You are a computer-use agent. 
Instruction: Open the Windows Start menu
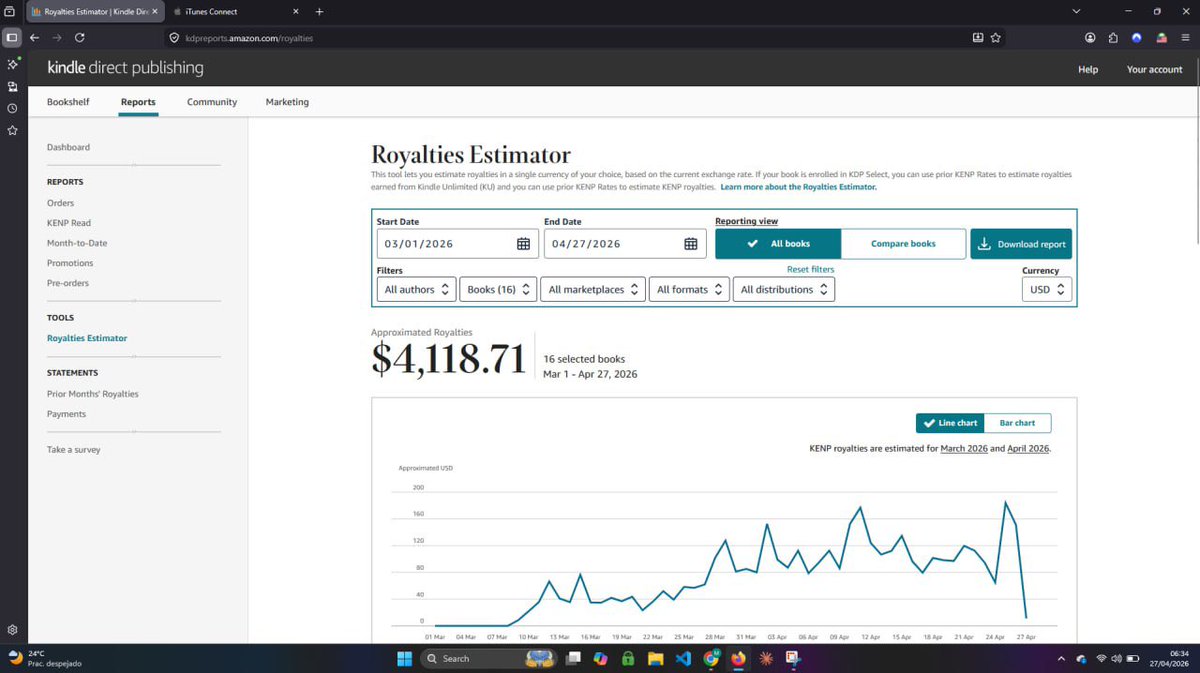[404, 658]
